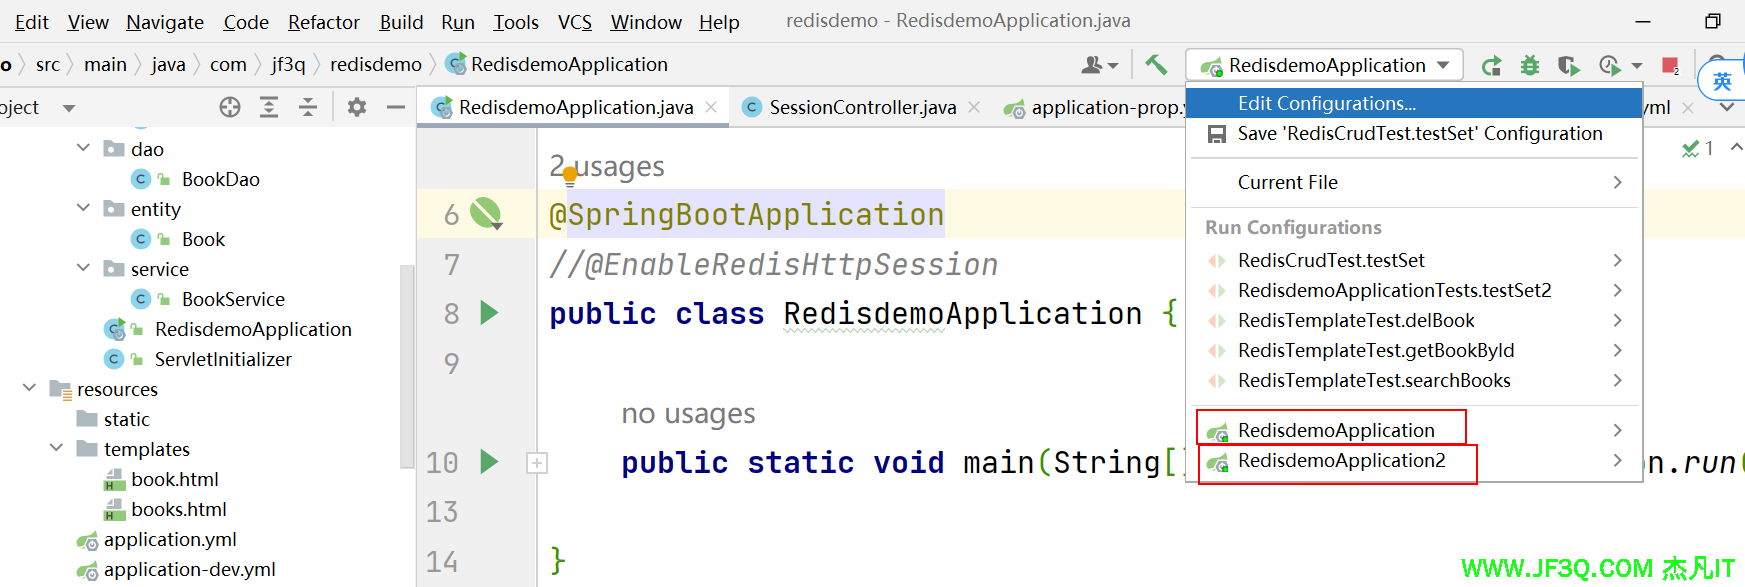The image size is (1745, 587).
Task: Hide the Project tool window with minus button
Action: [396, 107]
